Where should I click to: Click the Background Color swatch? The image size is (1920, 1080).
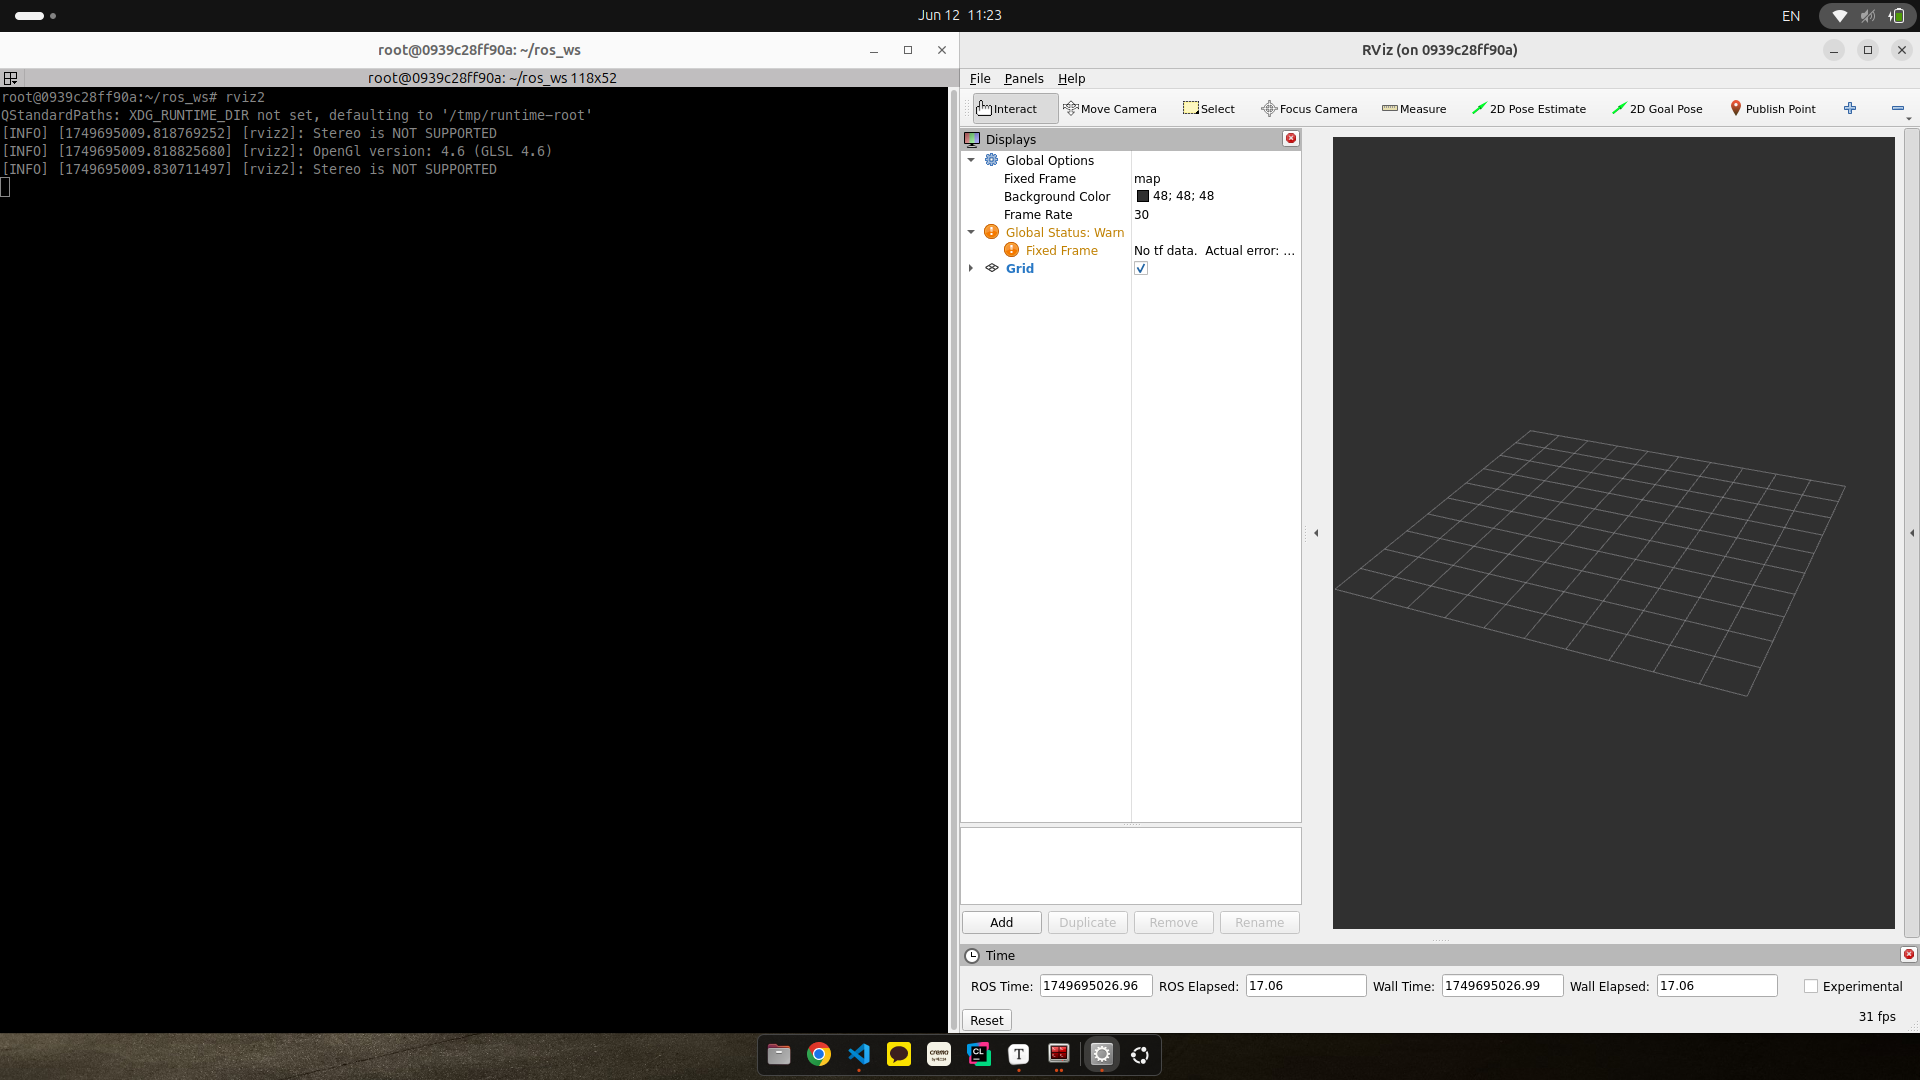1143,196
